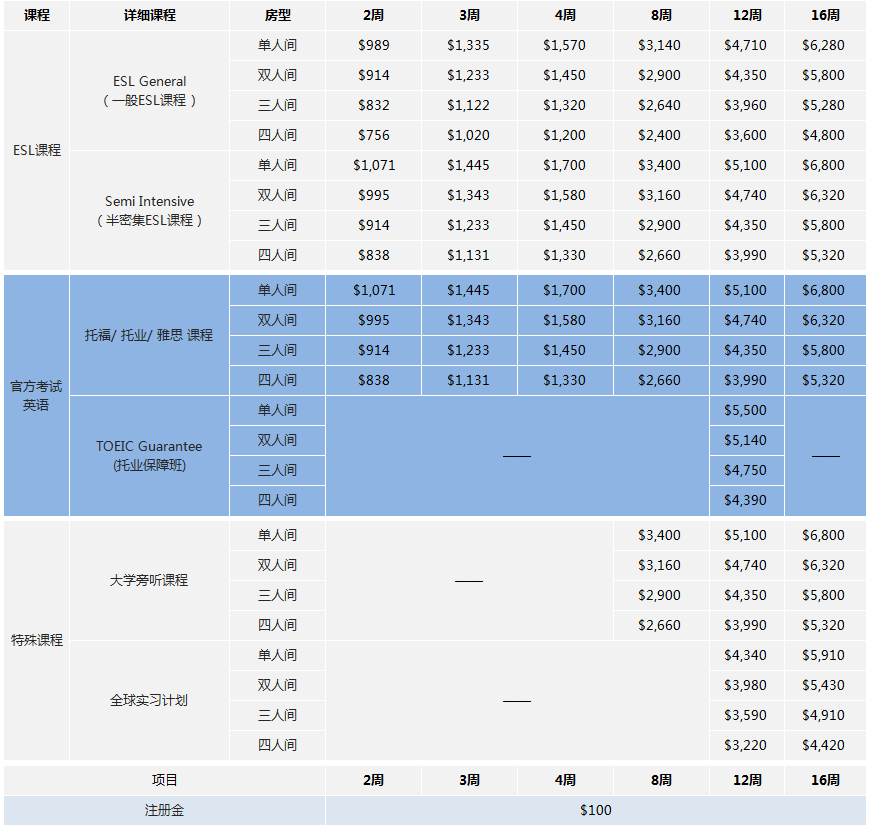The width and height of the screenshot is (870, 840).
Task: Select 三人间 in the 大学旁听课程 block
Action: 277,595
